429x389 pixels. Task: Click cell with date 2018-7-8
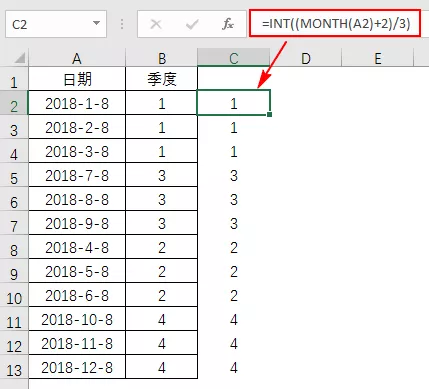pyautogui.click(x=77, y=175)
